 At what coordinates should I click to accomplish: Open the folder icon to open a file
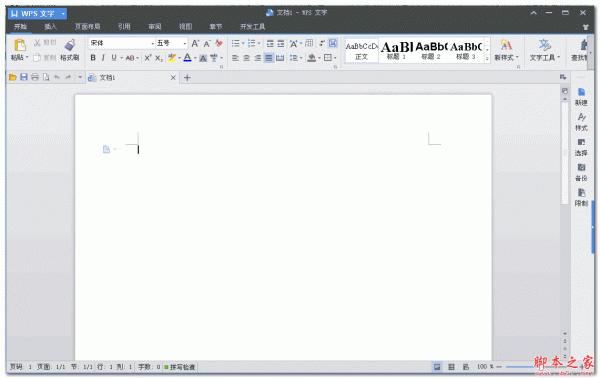point(13,77)
